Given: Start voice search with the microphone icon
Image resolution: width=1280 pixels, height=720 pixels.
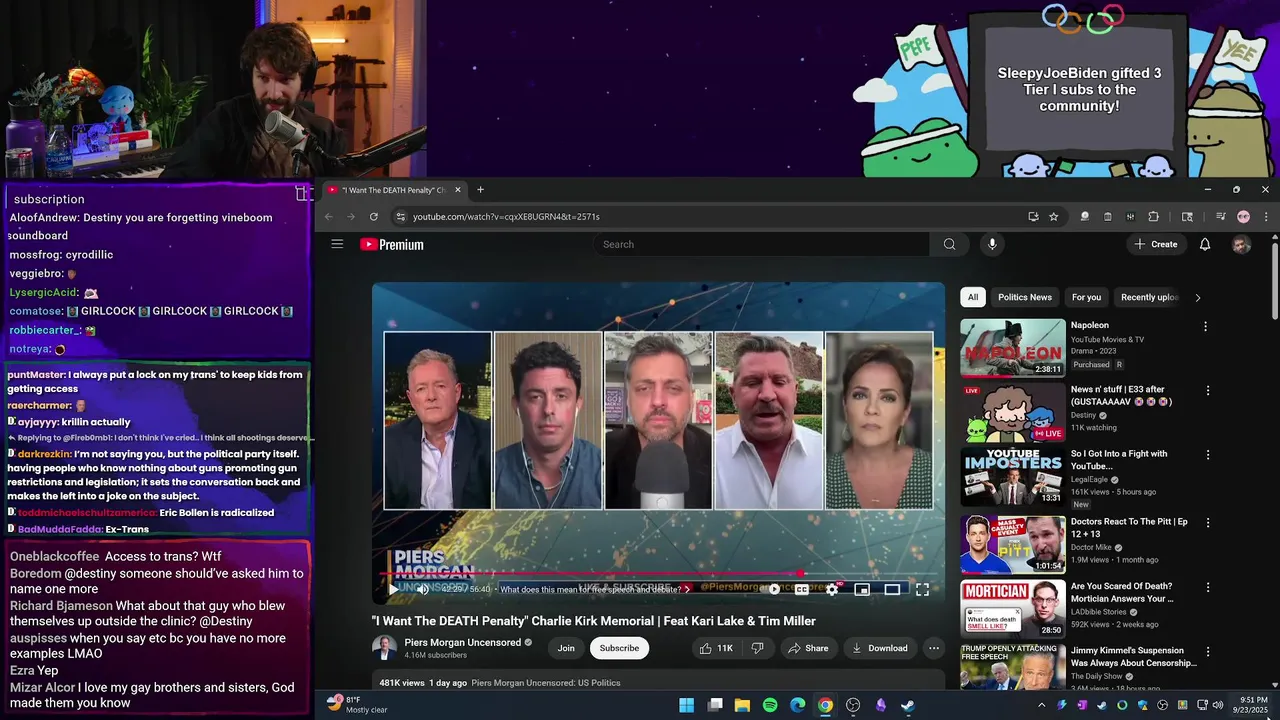Looking at the screenshot, I should pyautogui.click(x=992, y=244).
